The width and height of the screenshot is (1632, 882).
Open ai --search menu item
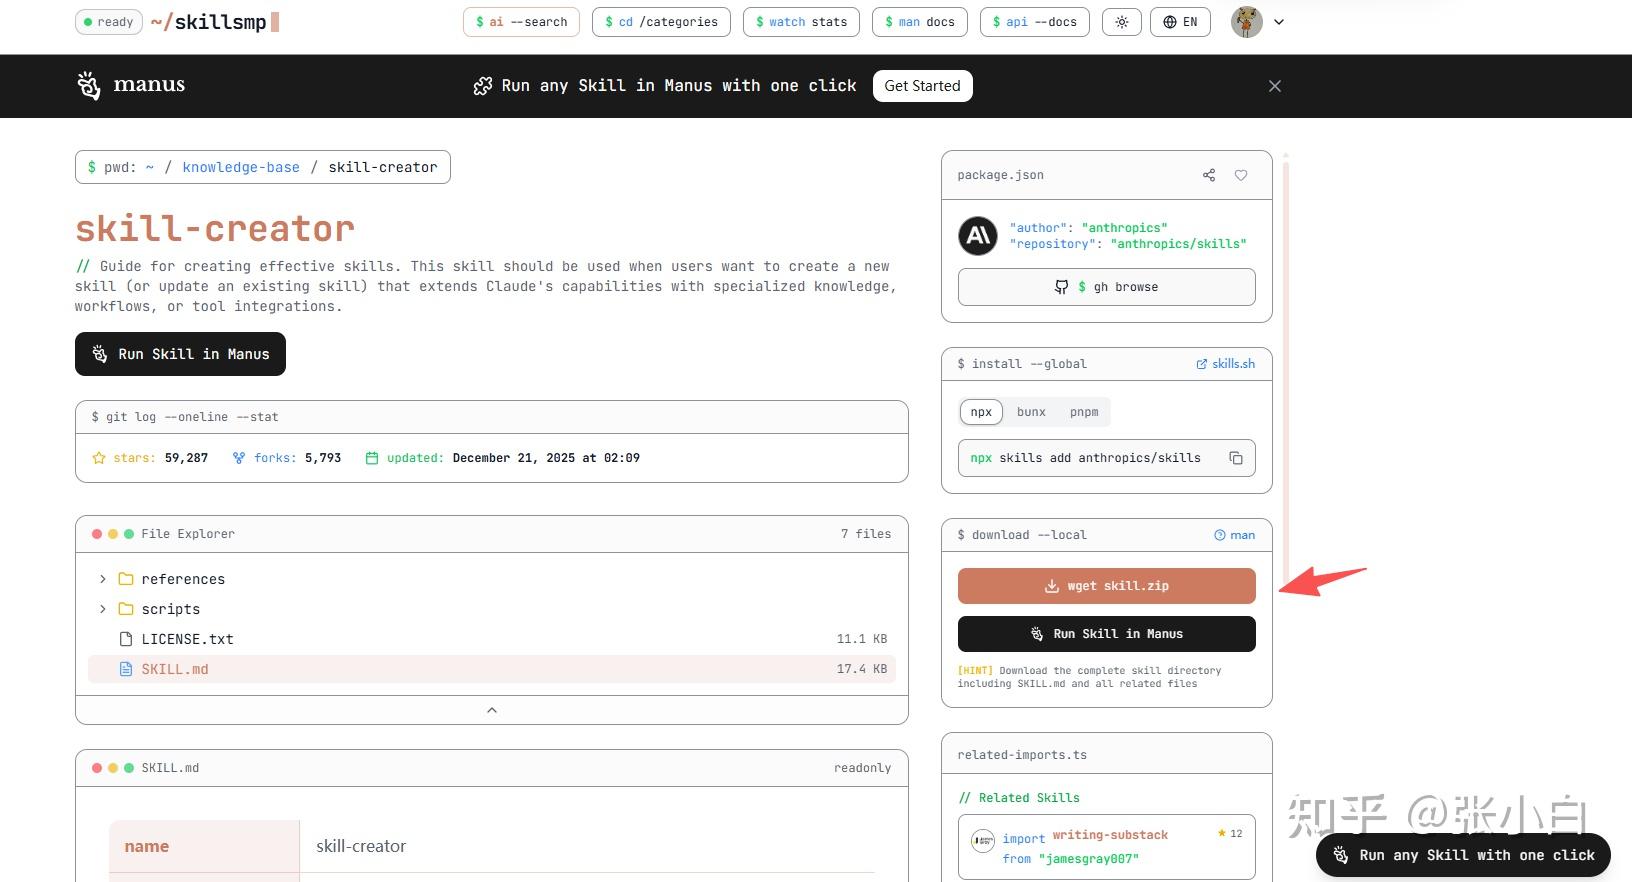pos(521,22)
